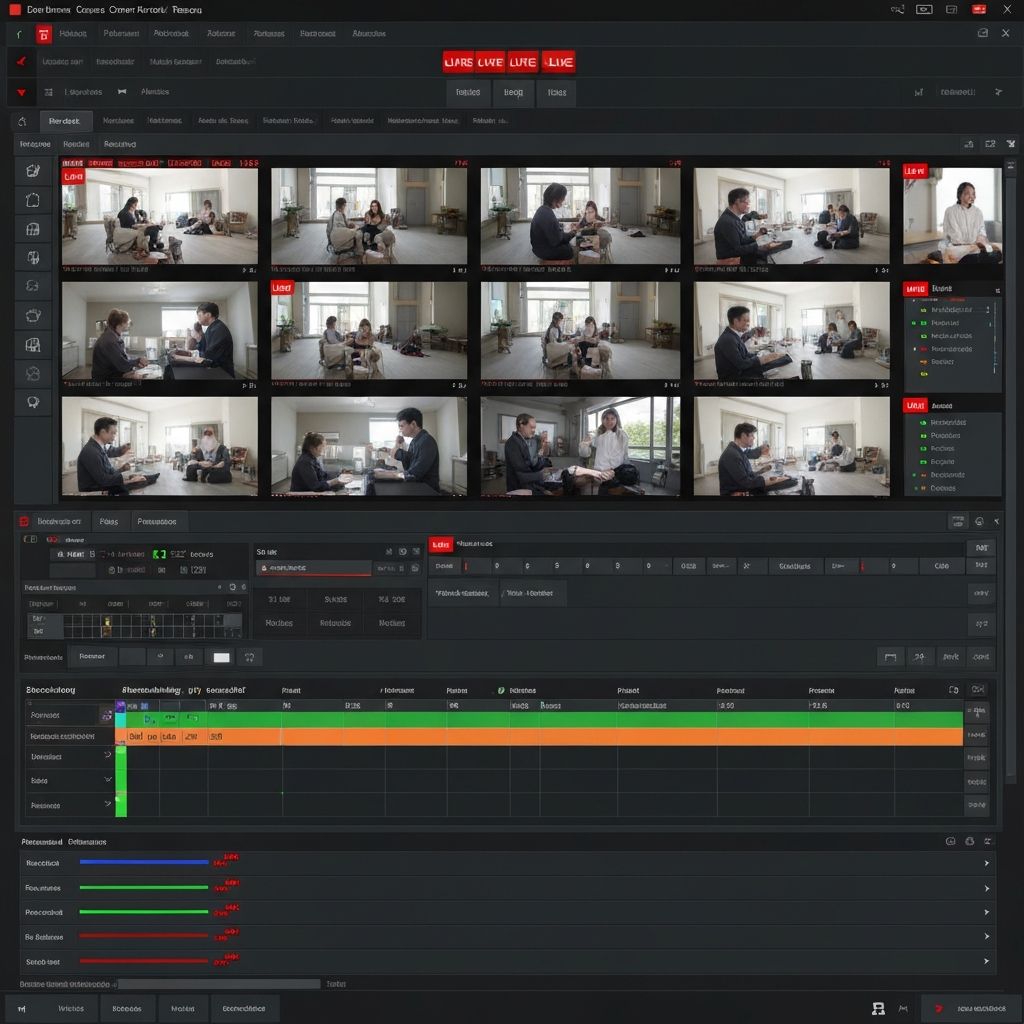Click the white square button under the small grid panel
This screenshot has width=1024, height=1024.
click(222, 657)
